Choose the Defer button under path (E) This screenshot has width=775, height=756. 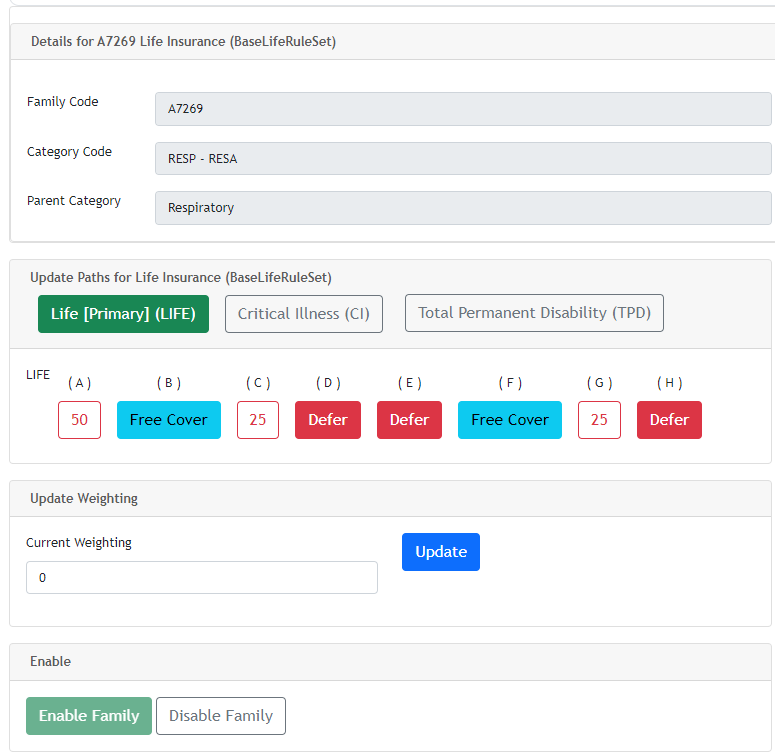point(409,420)
